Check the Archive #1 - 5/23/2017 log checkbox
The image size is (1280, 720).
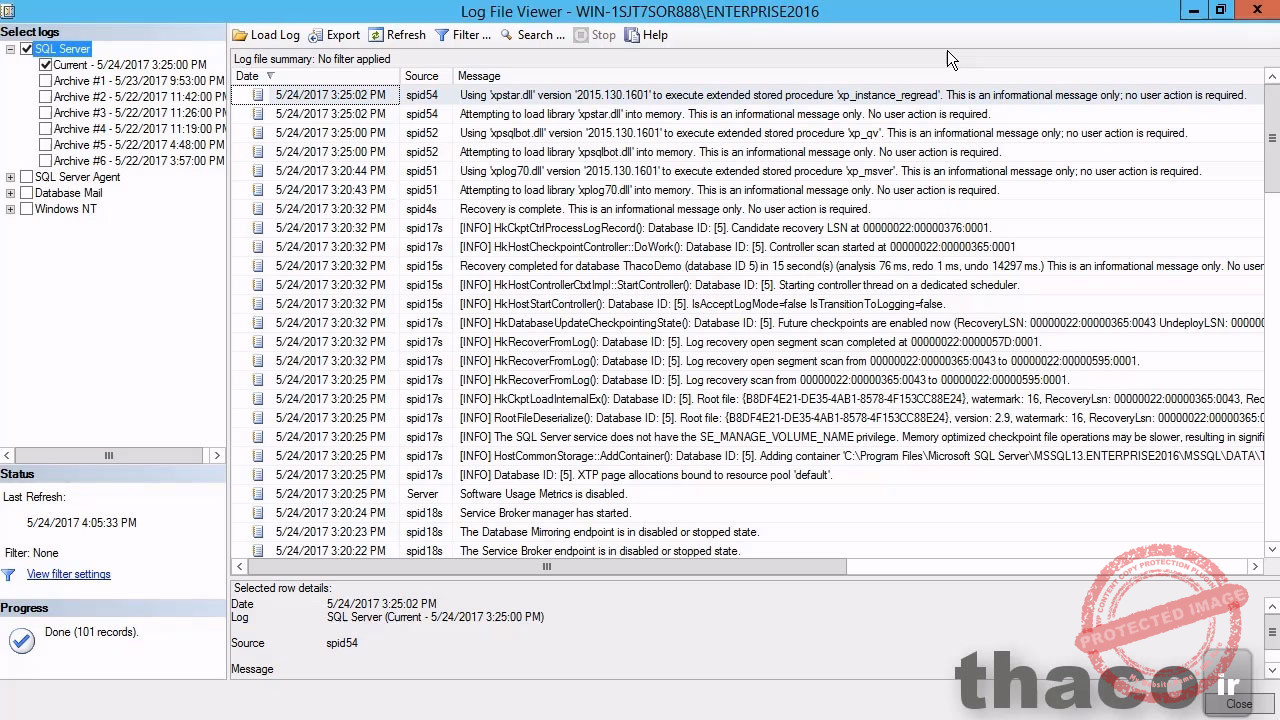pyautogui.click(x=45, y=80)
